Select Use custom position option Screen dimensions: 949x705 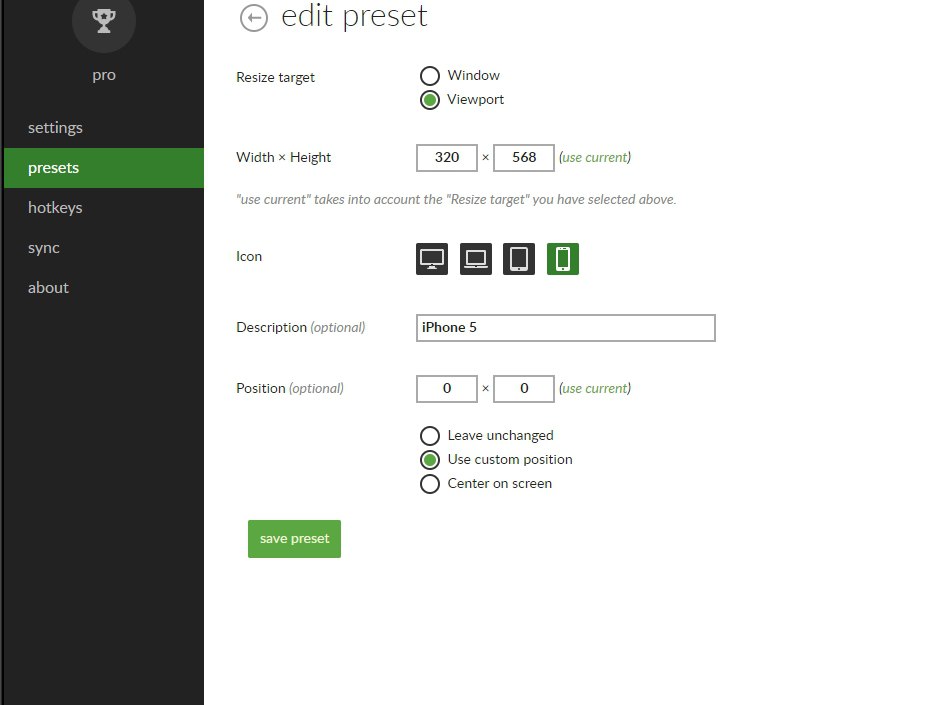430,460
